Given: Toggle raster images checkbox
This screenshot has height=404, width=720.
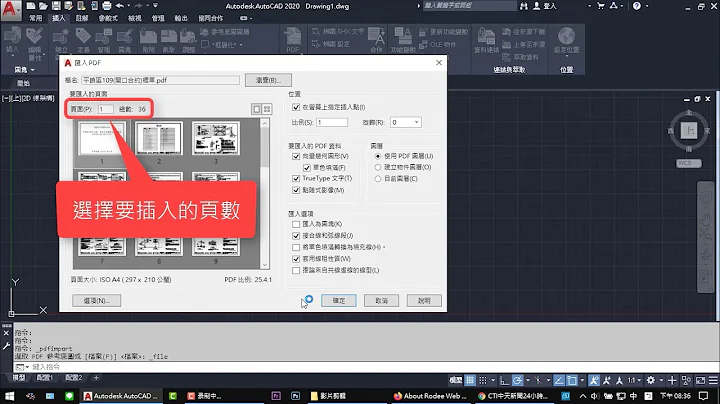Looking at the screenshot, I should coord(296,190).
